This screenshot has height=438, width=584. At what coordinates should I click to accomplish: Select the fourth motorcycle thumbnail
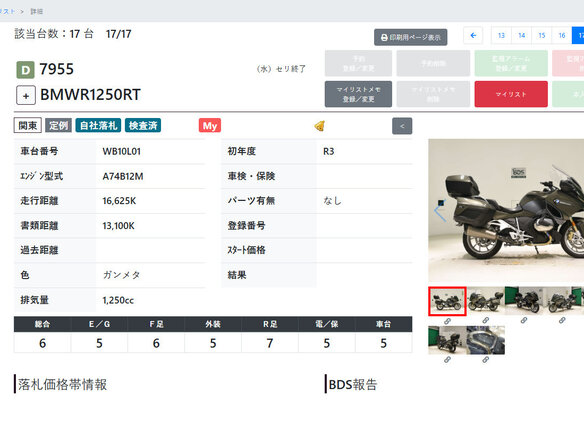(x=562, y=301)
